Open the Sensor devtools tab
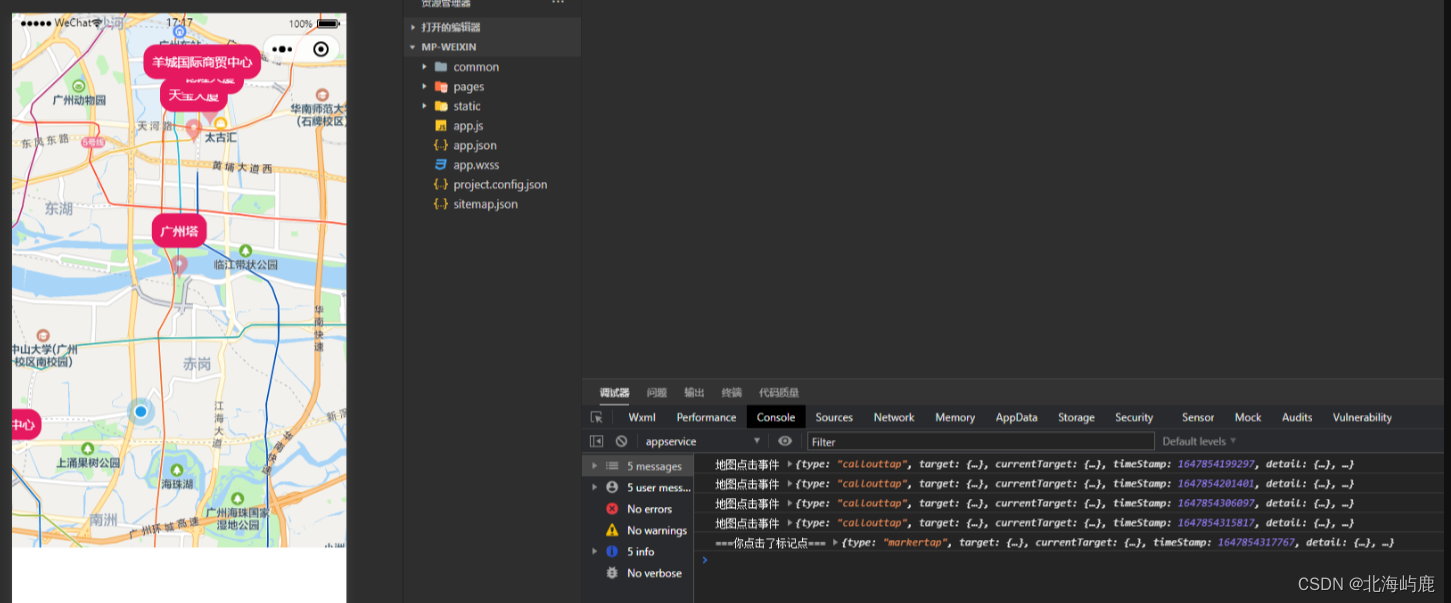1451x603 pixels. [x=1198, y=418]
